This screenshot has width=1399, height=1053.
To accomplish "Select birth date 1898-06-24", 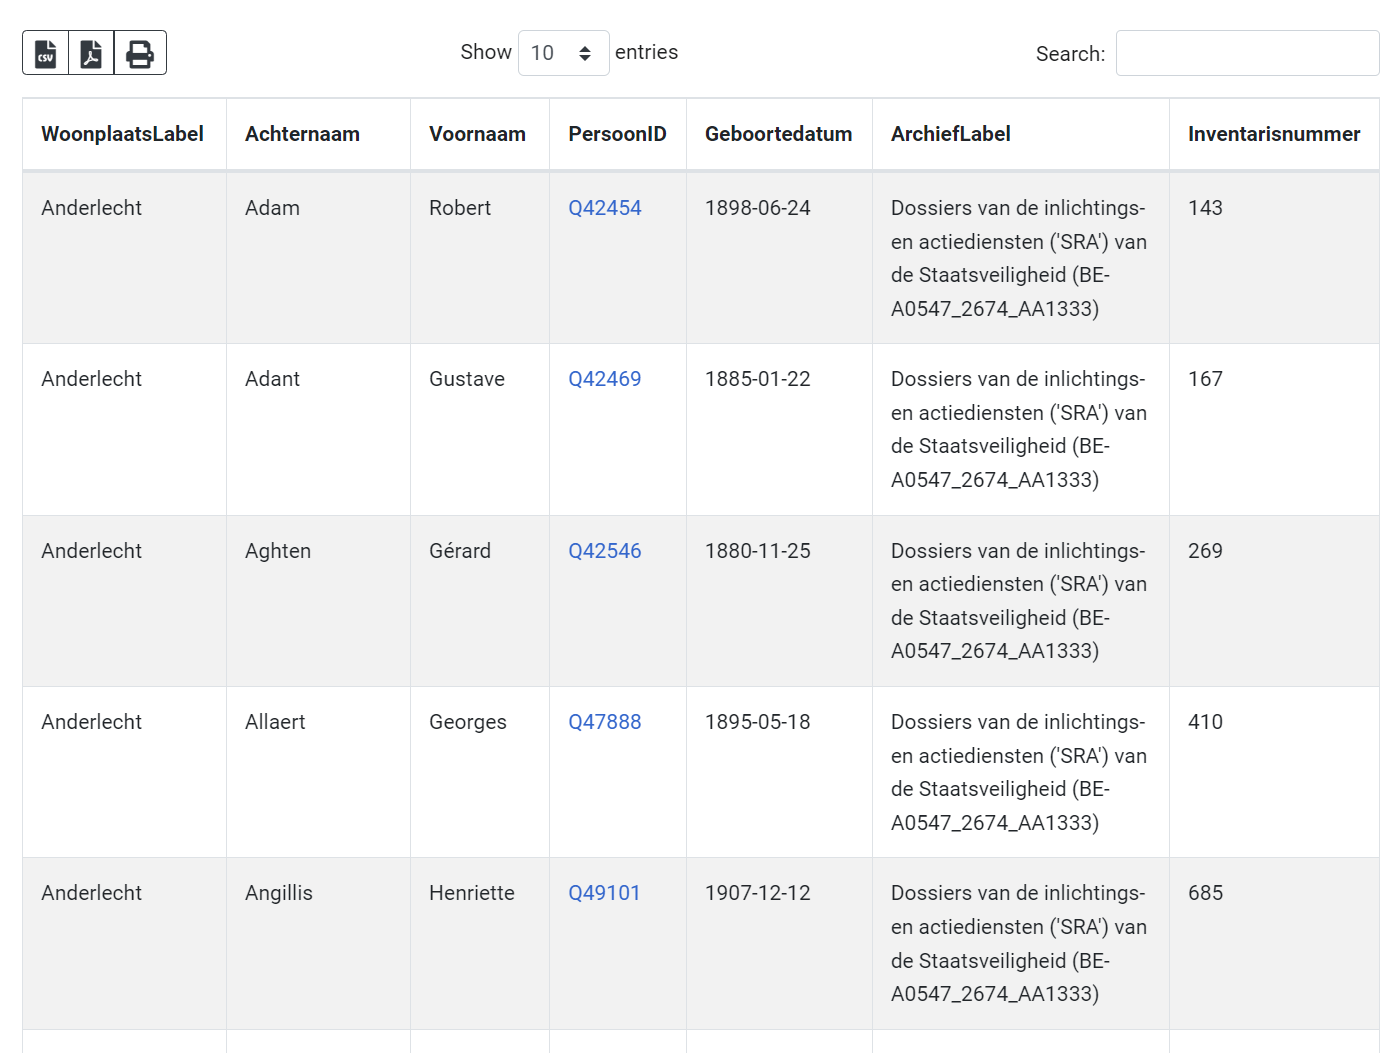I will coord(758,208).
